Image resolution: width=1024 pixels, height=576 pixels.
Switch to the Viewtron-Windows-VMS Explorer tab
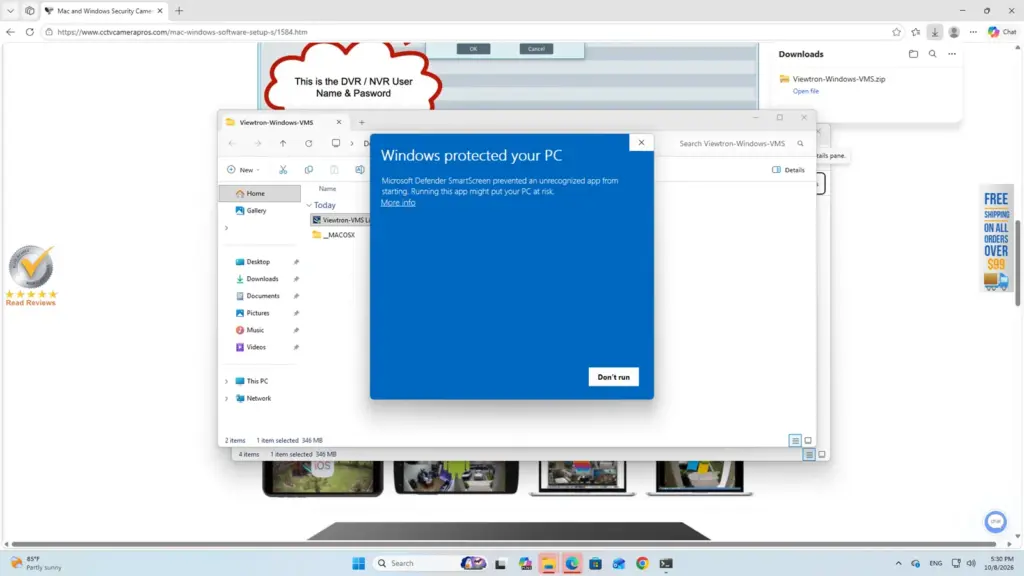pos(276,122)
